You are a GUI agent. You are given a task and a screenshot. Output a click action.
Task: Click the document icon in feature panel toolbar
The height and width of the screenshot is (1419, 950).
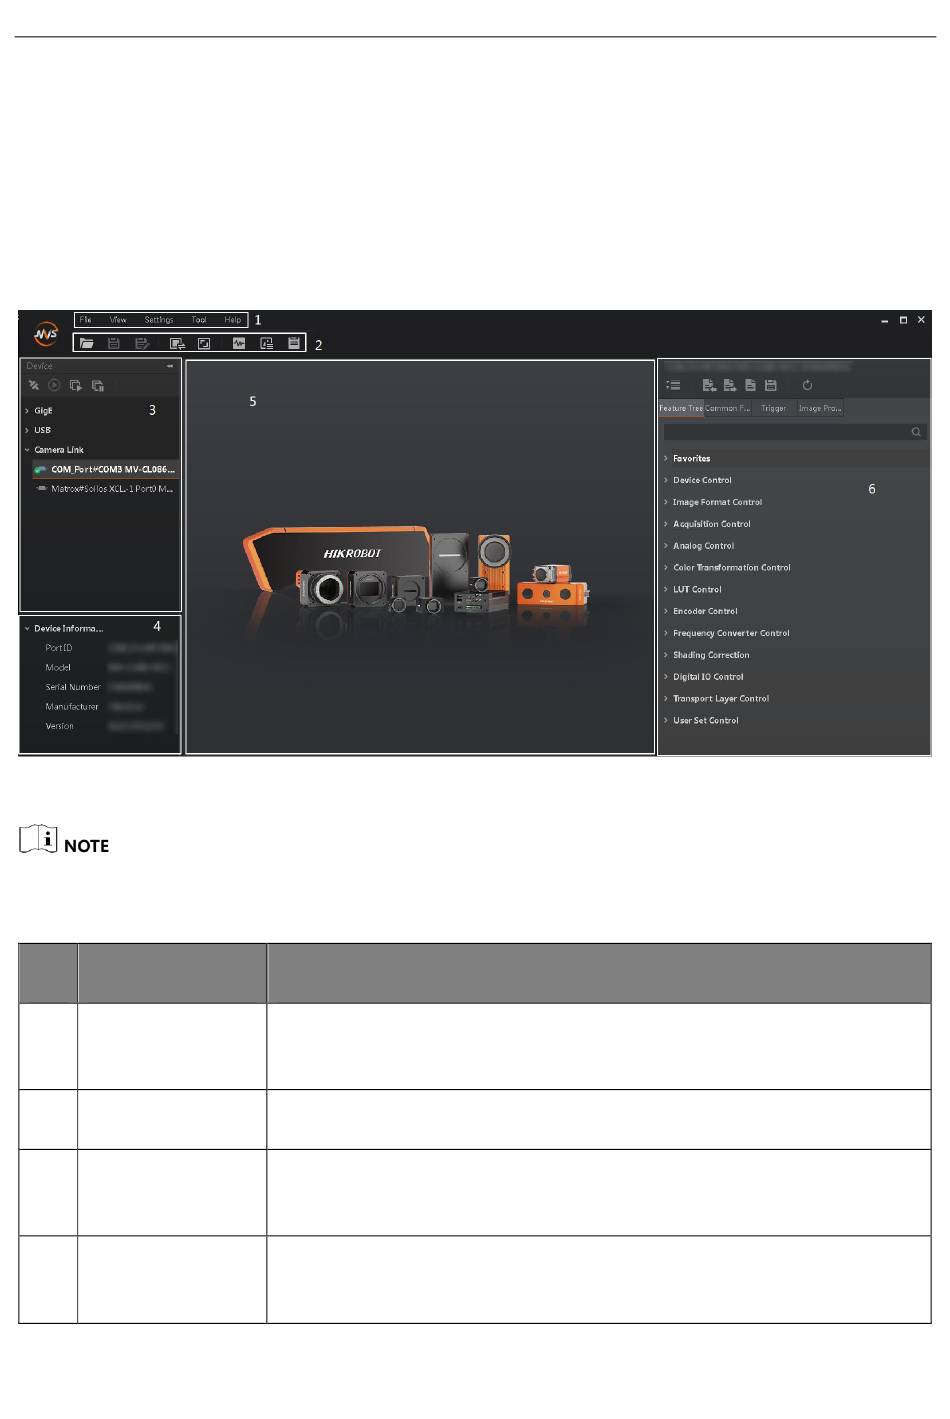pyautogui.click(x=750, y=385)
